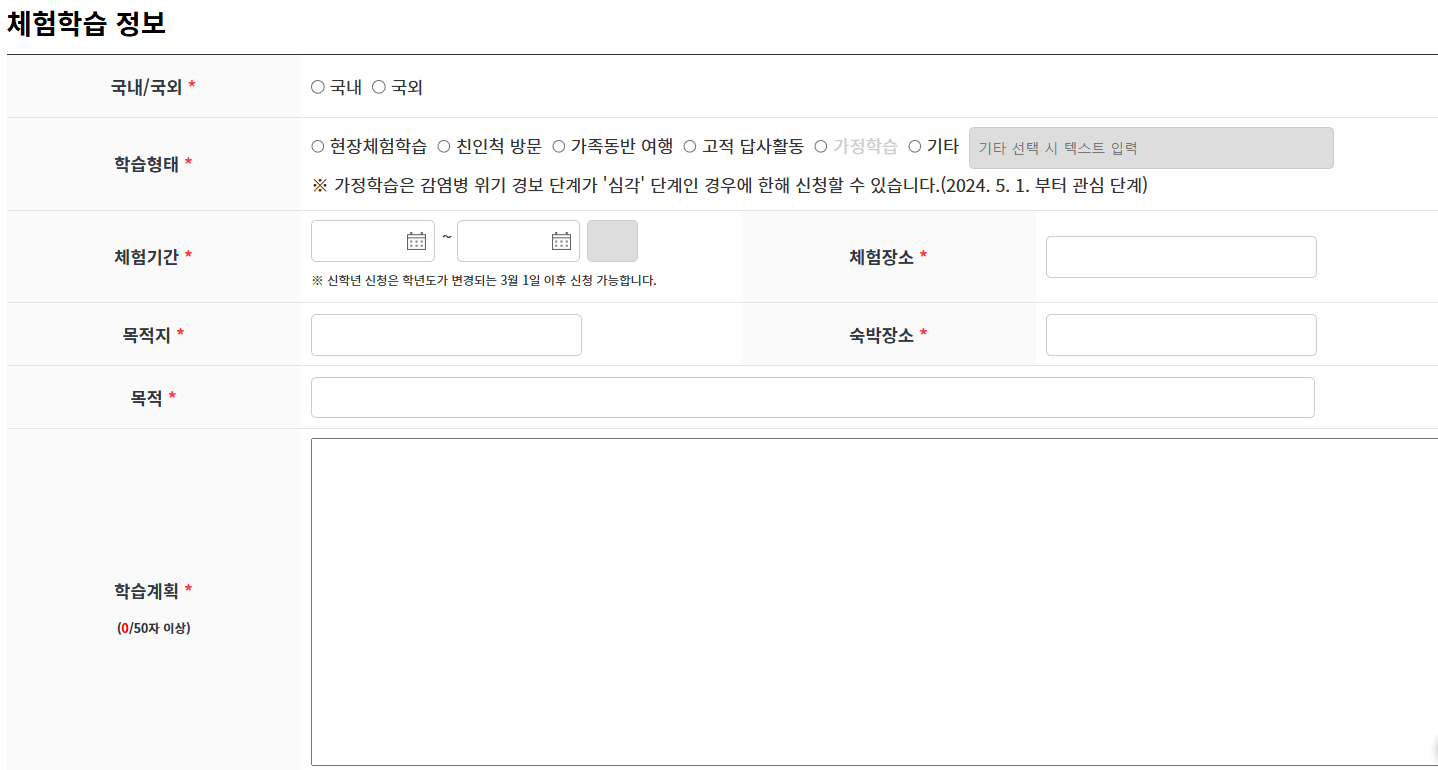Click the gray button beside the date fields
Screen dimensions: 1438x770
click(611, 240)
